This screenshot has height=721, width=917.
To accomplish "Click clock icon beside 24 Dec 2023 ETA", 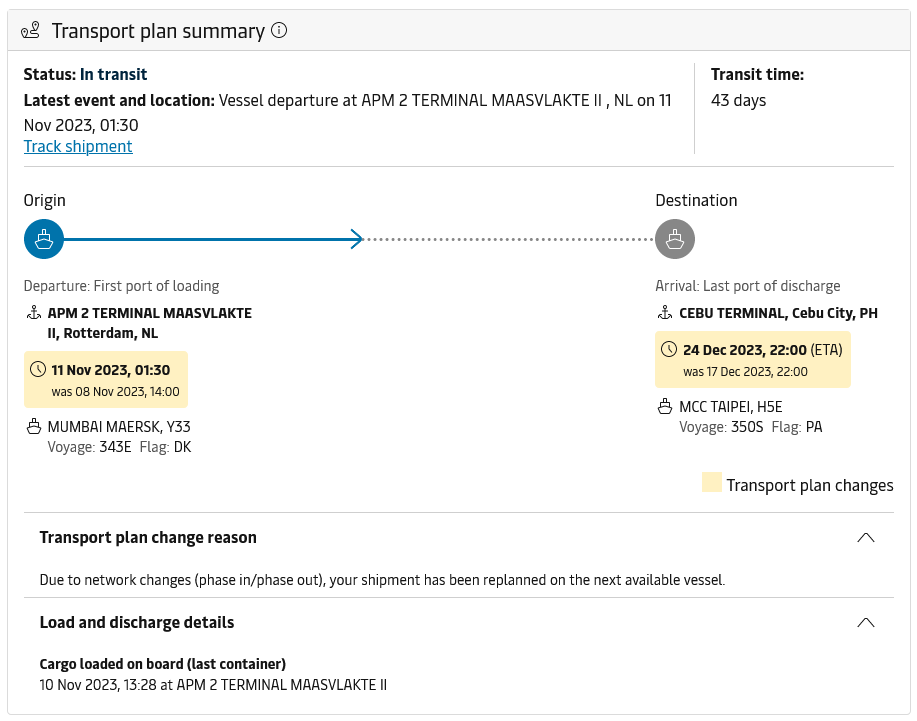I will tap(669, 350).
